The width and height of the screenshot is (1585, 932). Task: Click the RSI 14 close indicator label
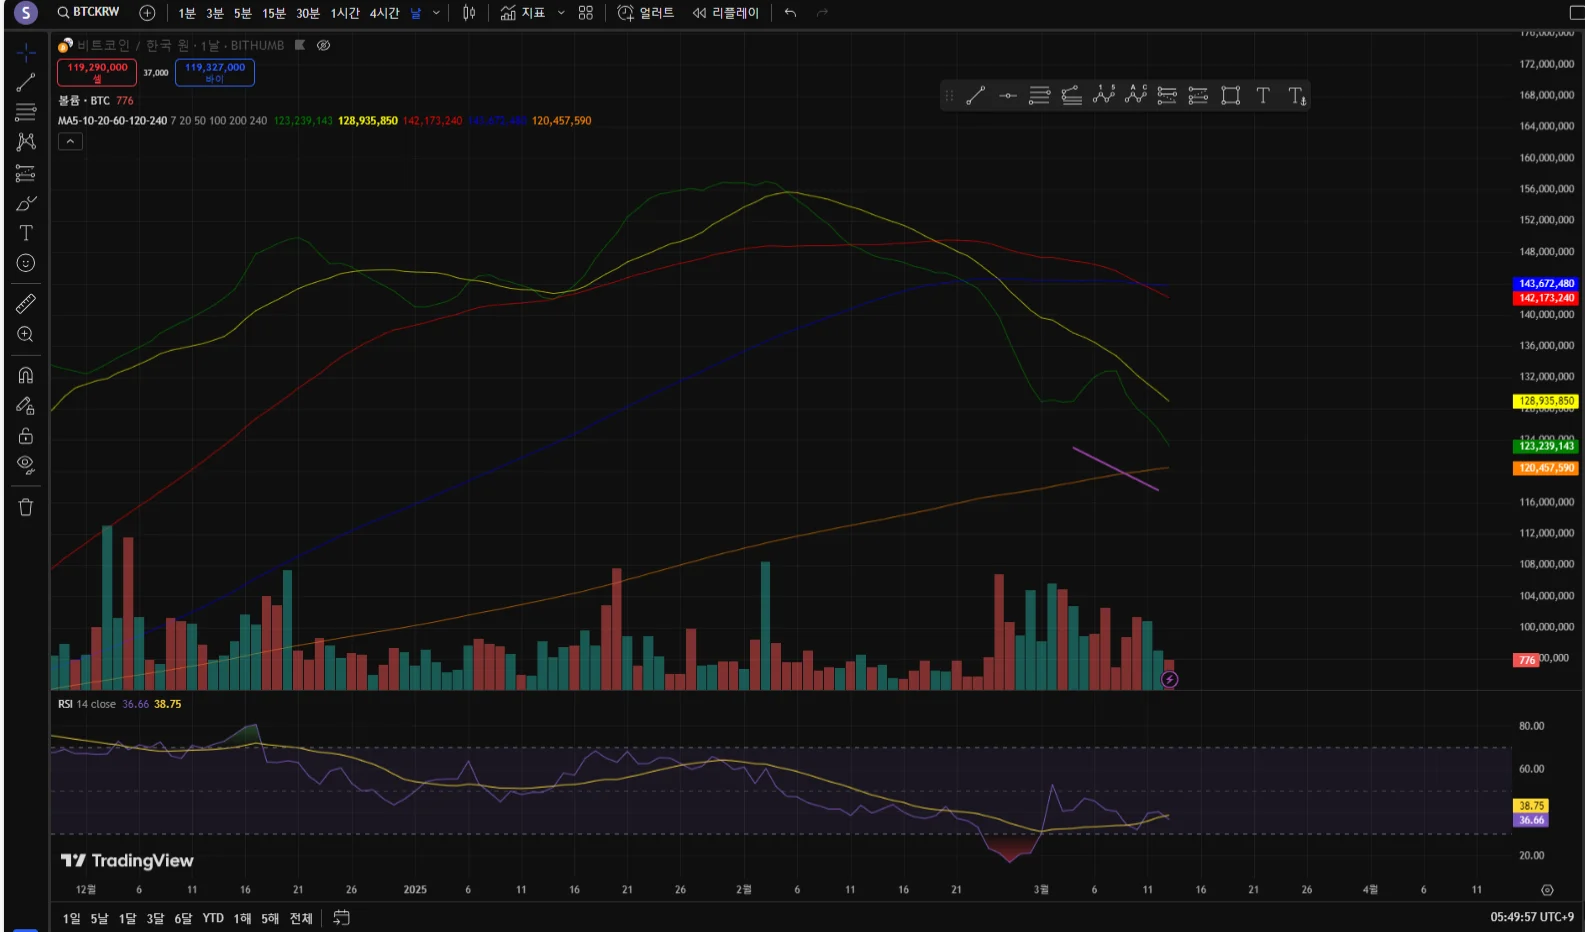pos(87,704)
